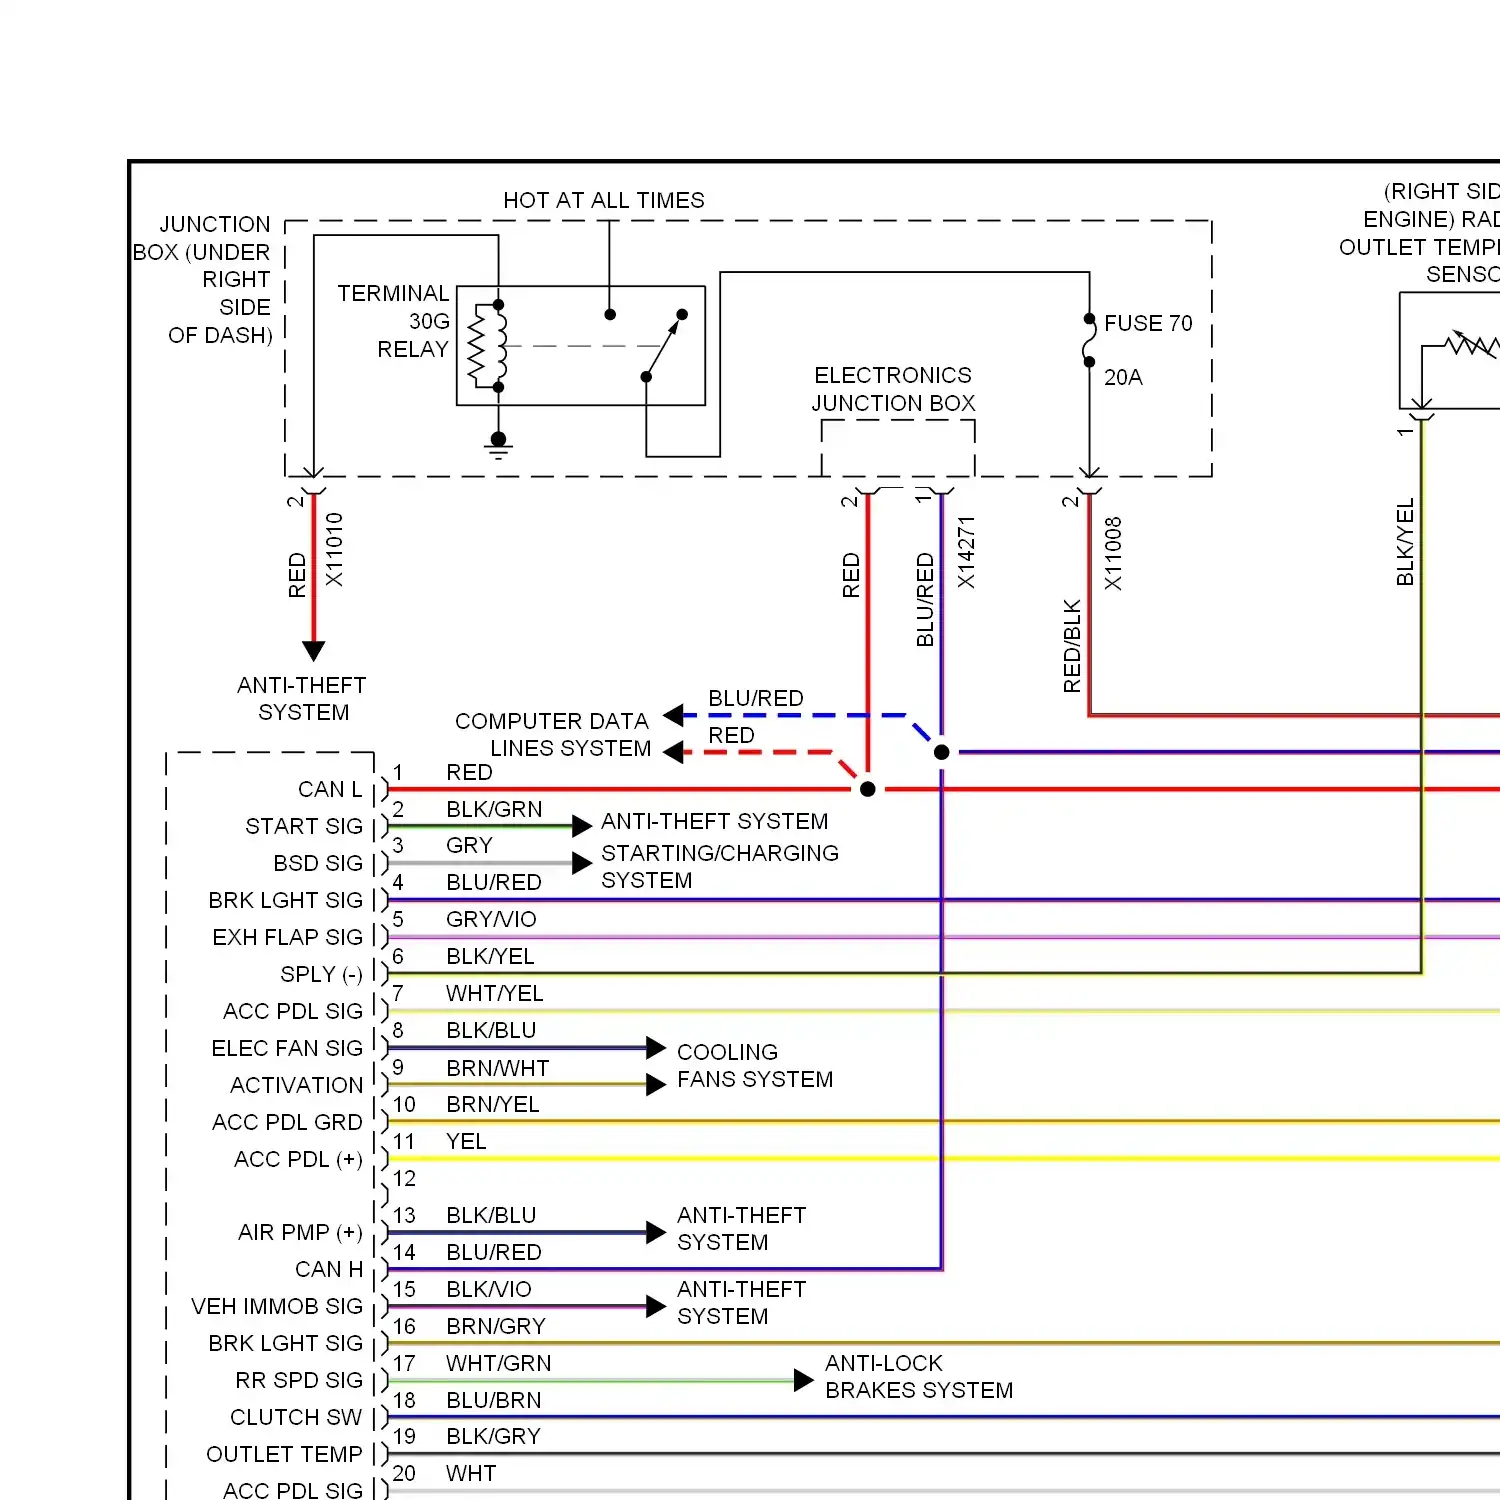Click the red dashed RED arrowhead
This screenshot has height=1500, width=1500.
coord(673,752)
